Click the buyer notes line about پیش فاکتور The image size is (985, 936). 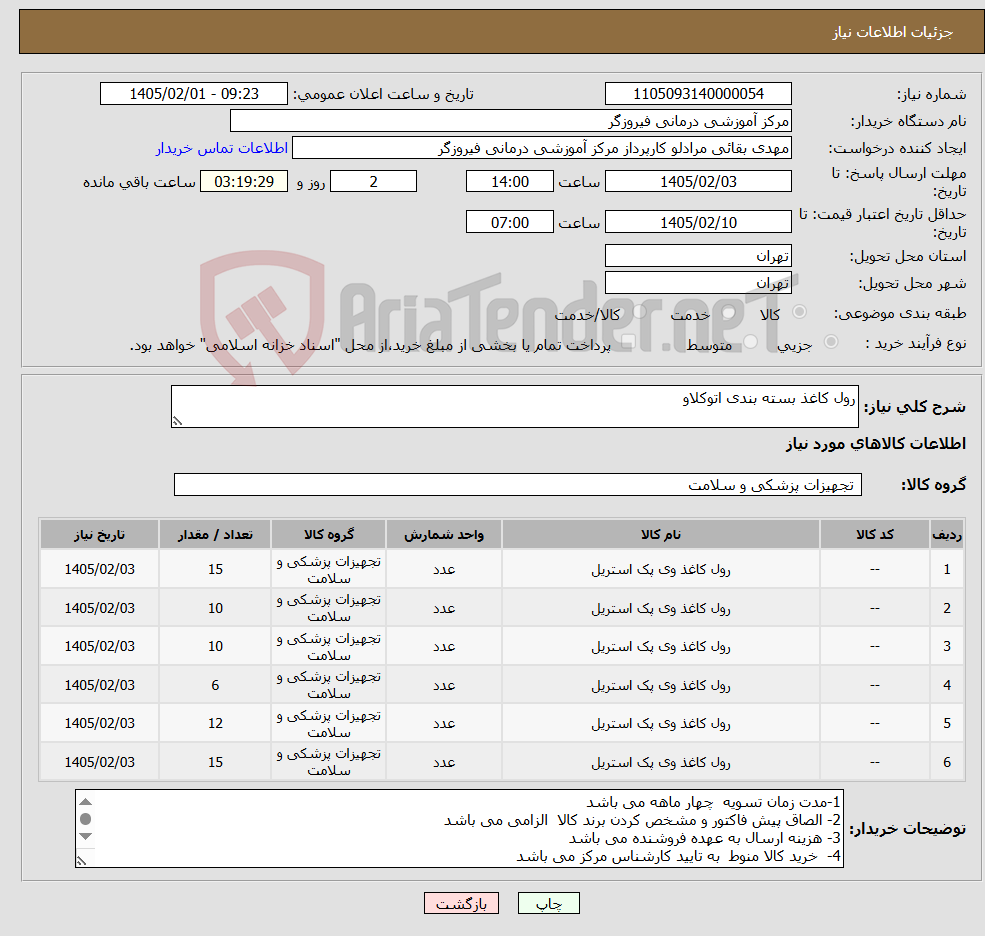[642, 820]
